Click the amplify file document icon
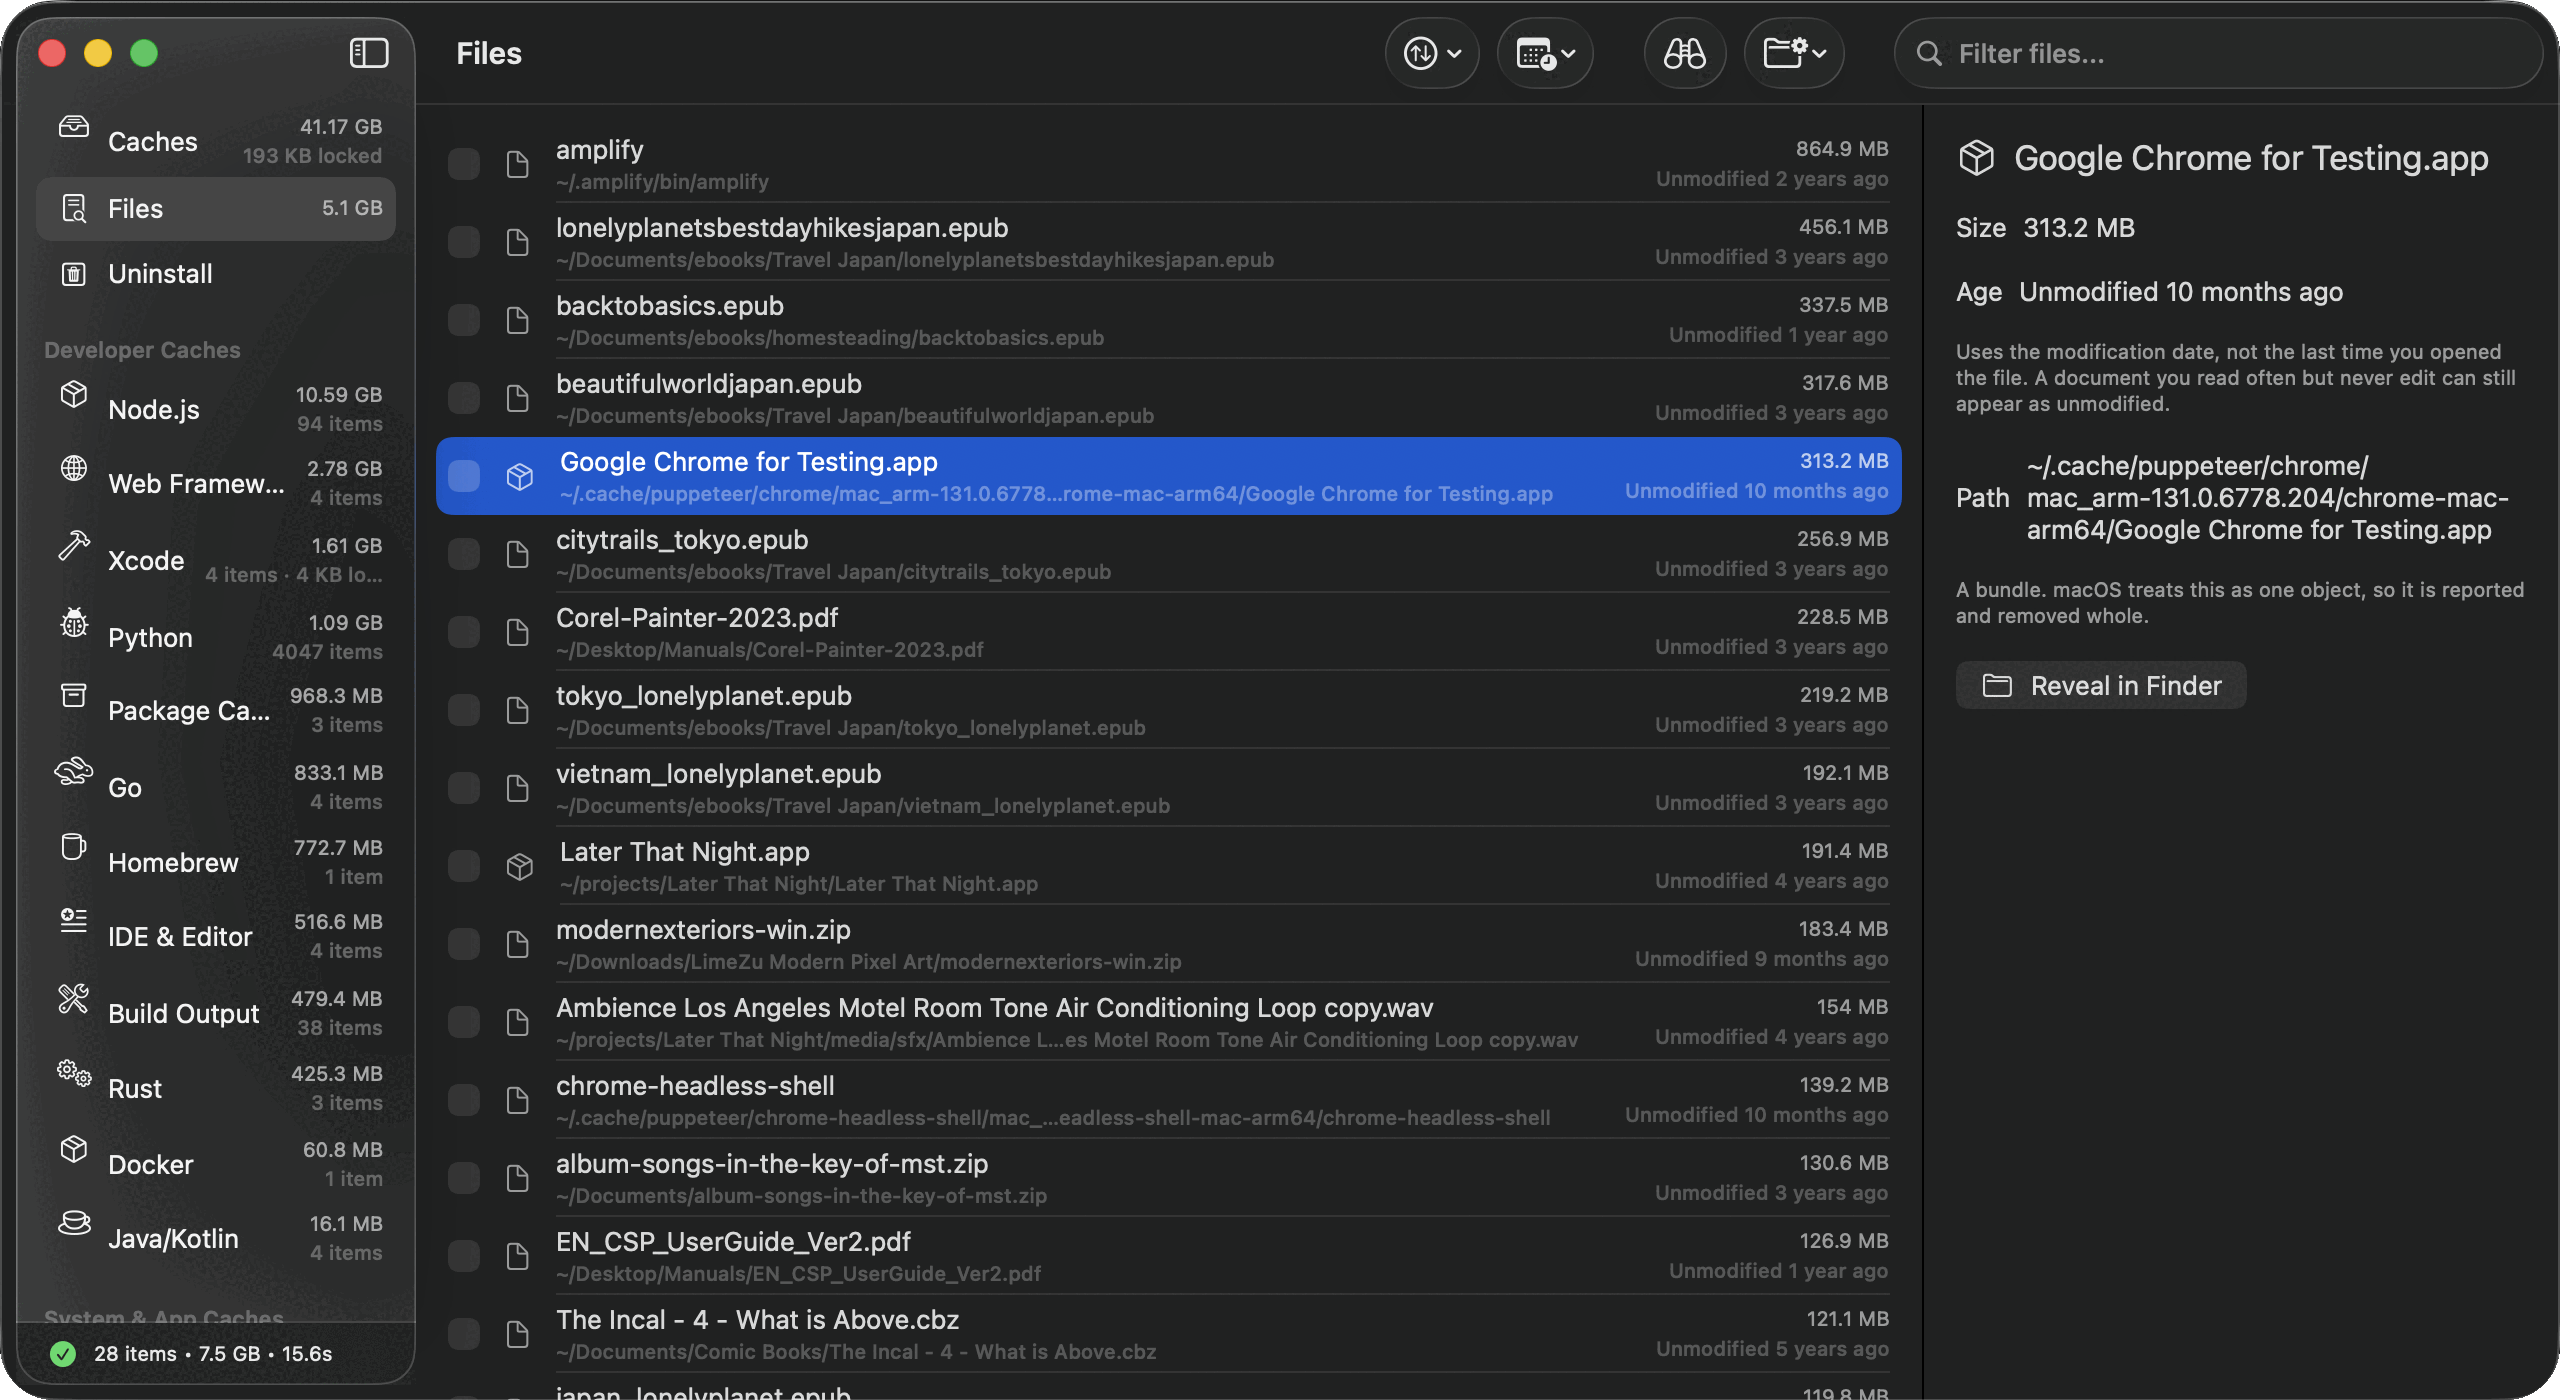The height and width of the screenshot is (1400, 2560). (x=517, y=164)
